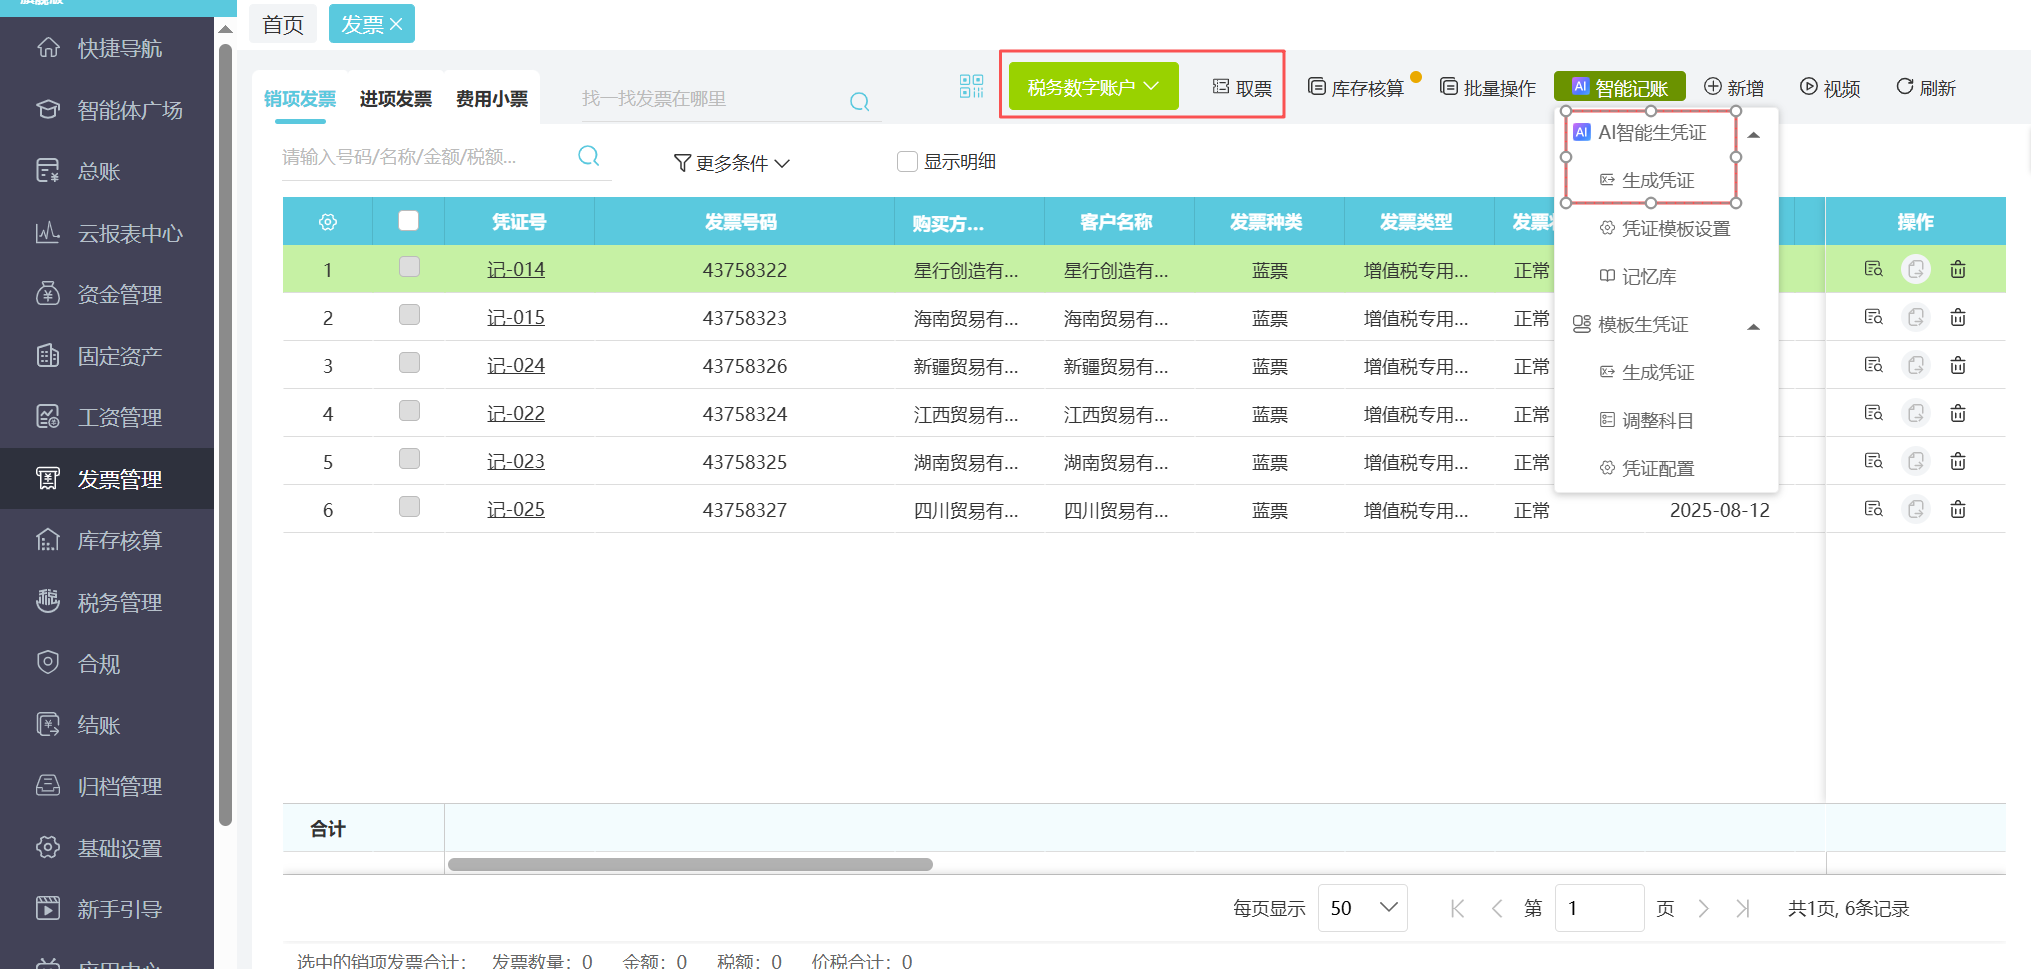Open 总账 module in sidebar

(x=107, y=171)
